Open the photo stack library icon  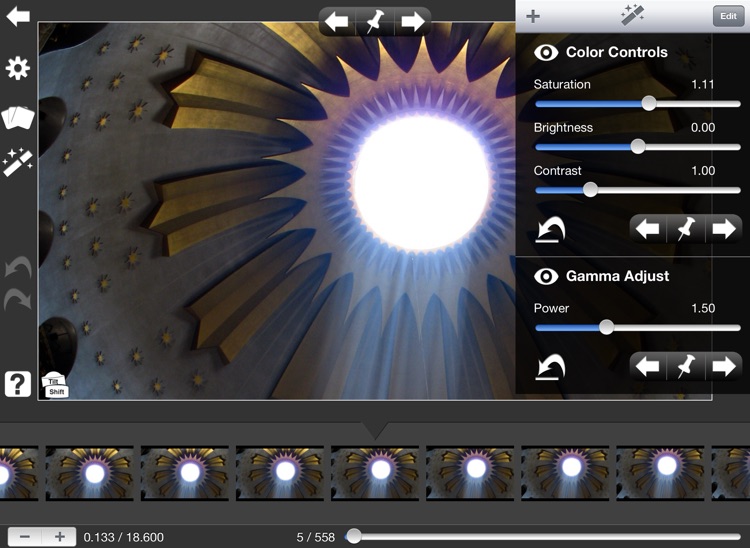(x=18, y=117)
